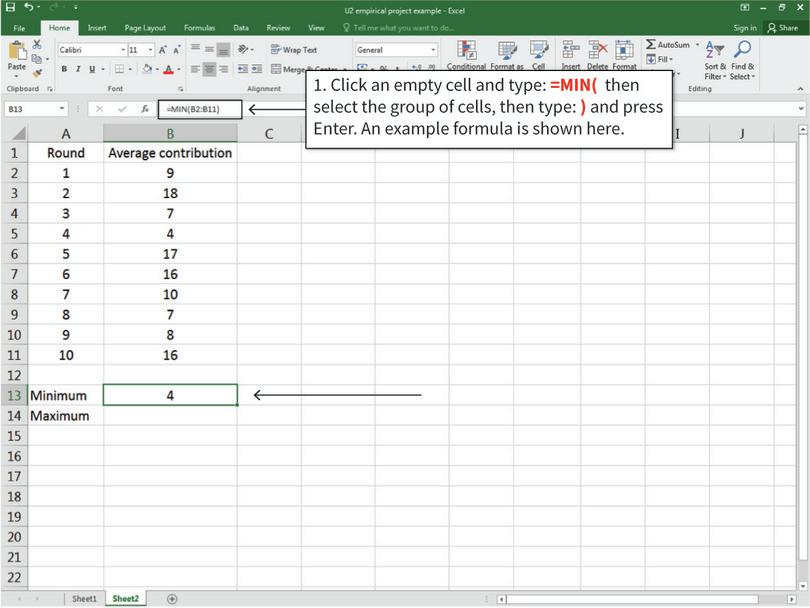Expand the Number Format dropdown showing General
Image resolution: width=810 pixels, height=608 pixels.
click(431, 48)
